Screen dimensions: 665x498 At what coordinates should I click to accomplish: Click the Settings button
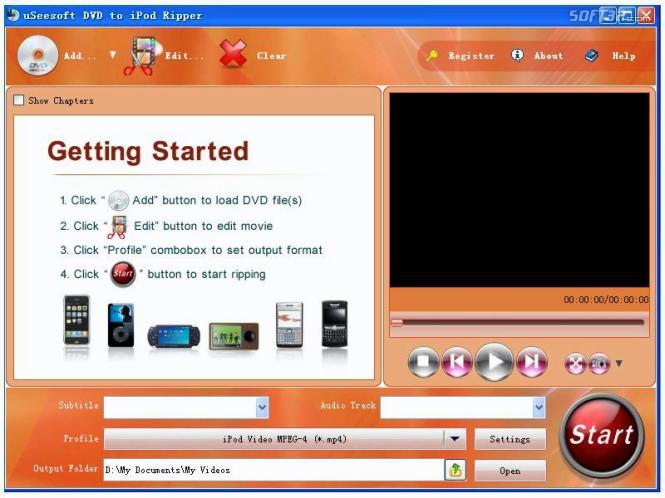[x=510, y=439]
